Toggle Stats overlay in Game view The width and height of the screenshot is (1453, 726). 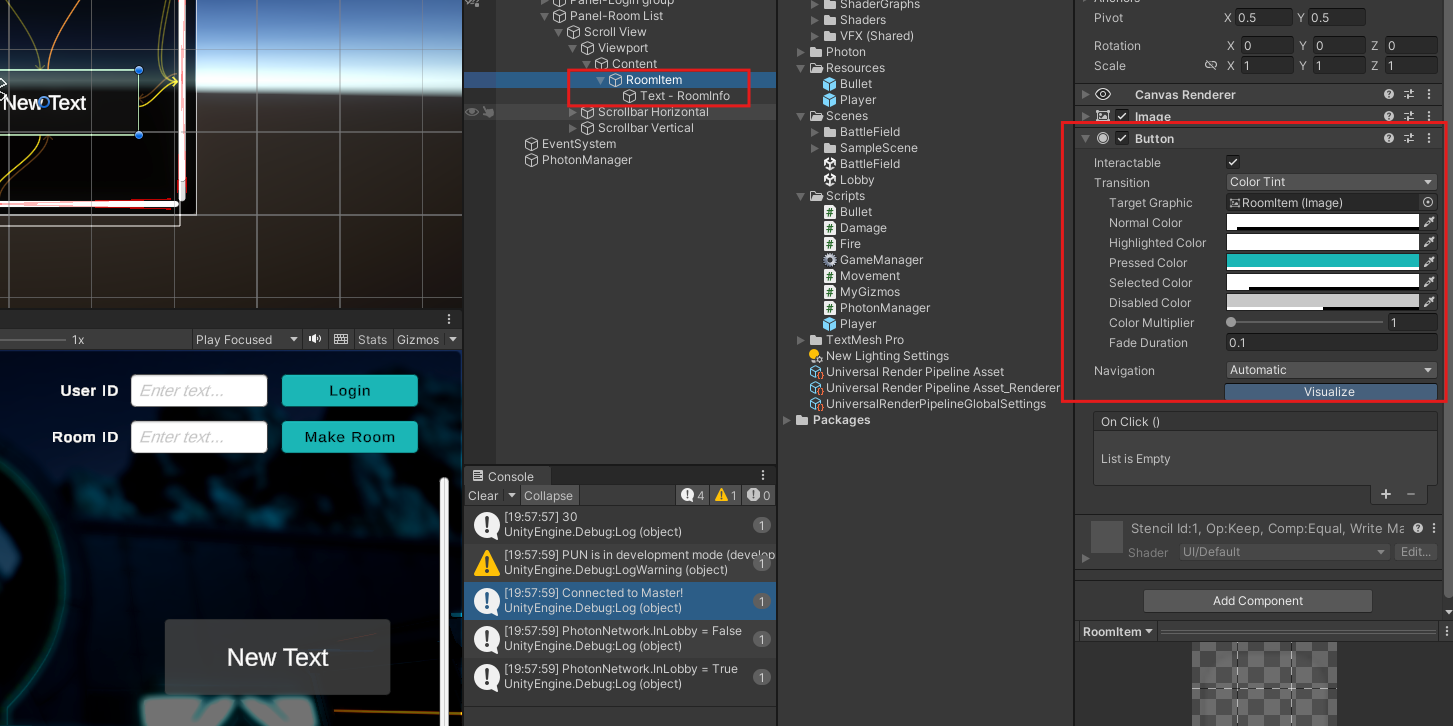(372, 339)
